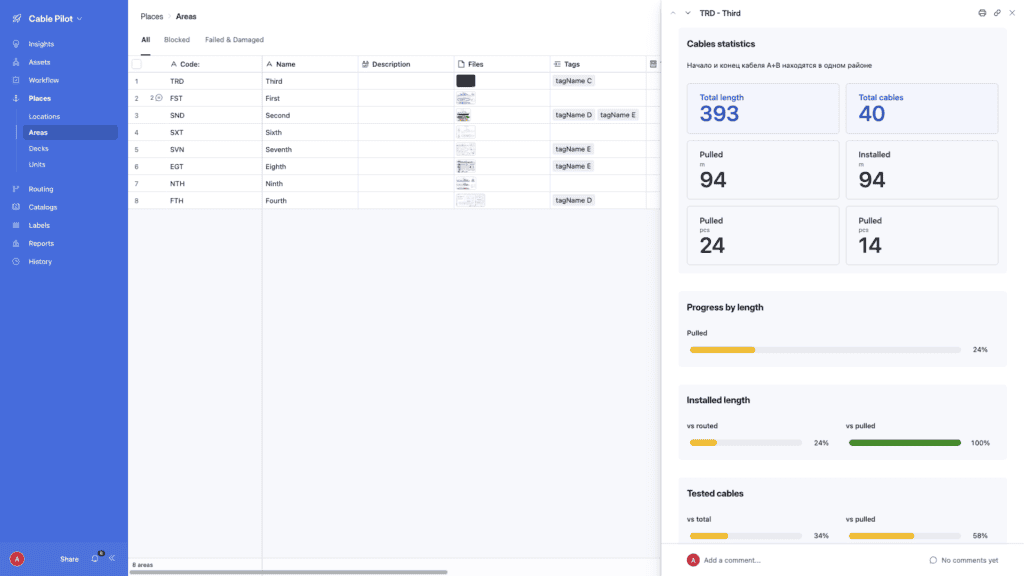The width and height of the screenshot is (1024, 576).
Task: Go to the previous record with the up chevron
Action: [673, 13]
